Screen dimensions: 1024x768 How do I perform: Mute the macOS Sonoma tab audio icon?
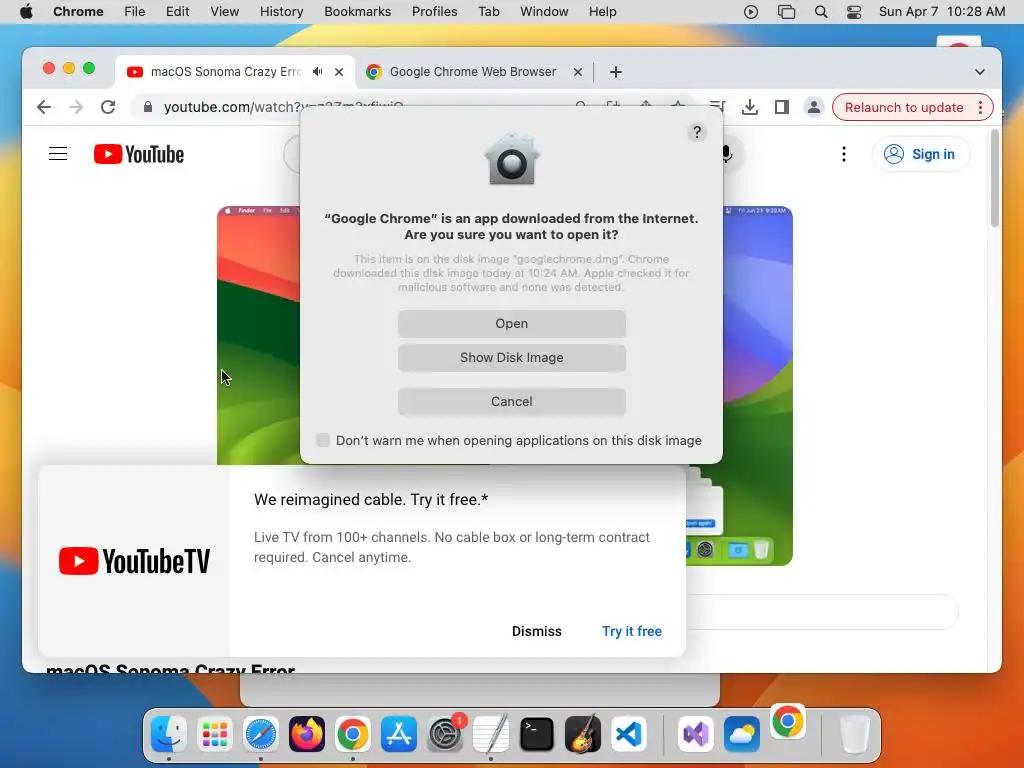pos(317,72)
